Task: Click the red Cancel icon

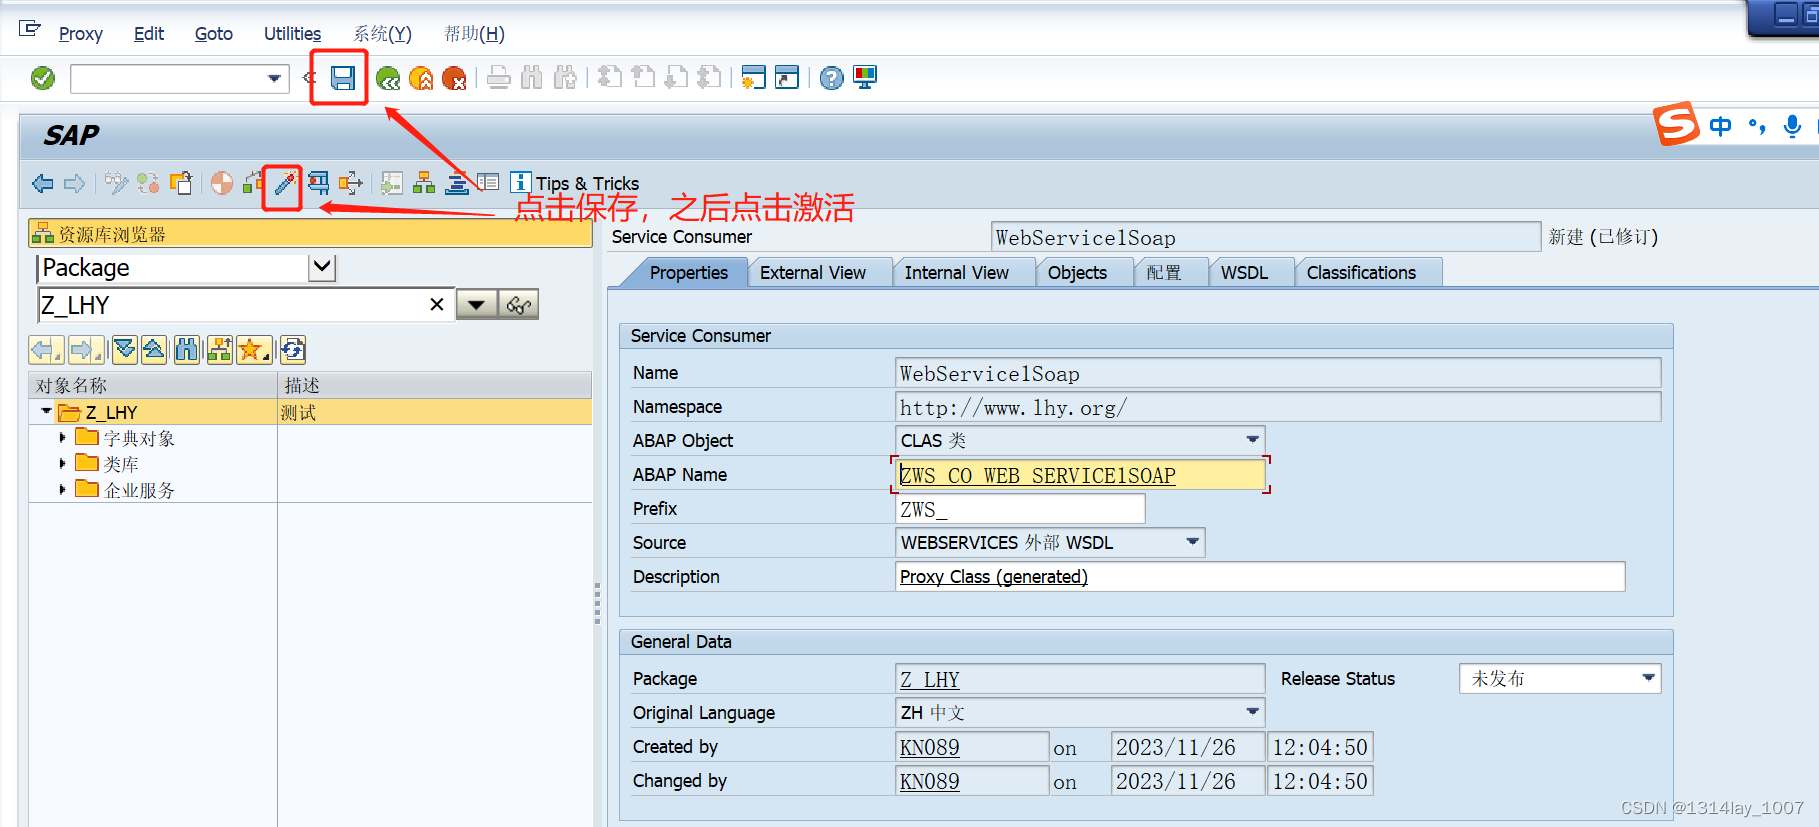Action: (454, 78)
